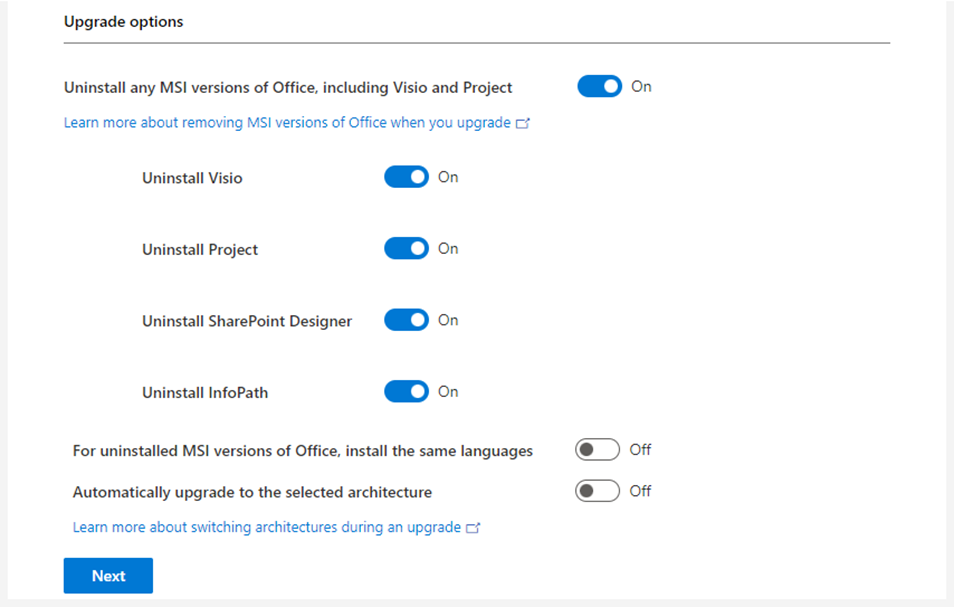Image resolution: width=954 pixels, height=607 pixels.
Task: Click external-link icon after removing MSI versions link
Action: pos(522,124)
